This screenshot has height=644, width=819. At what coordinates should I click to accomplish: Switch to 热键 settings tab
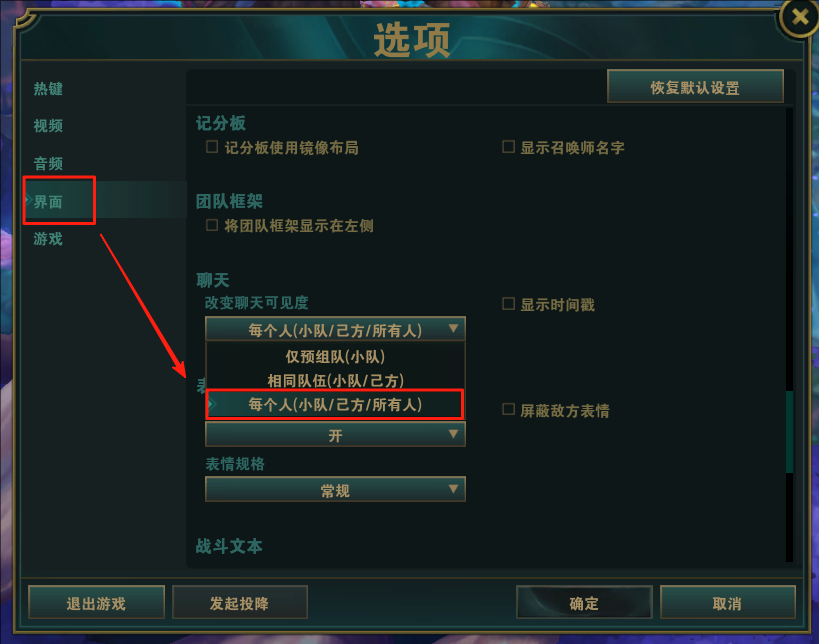48,89
